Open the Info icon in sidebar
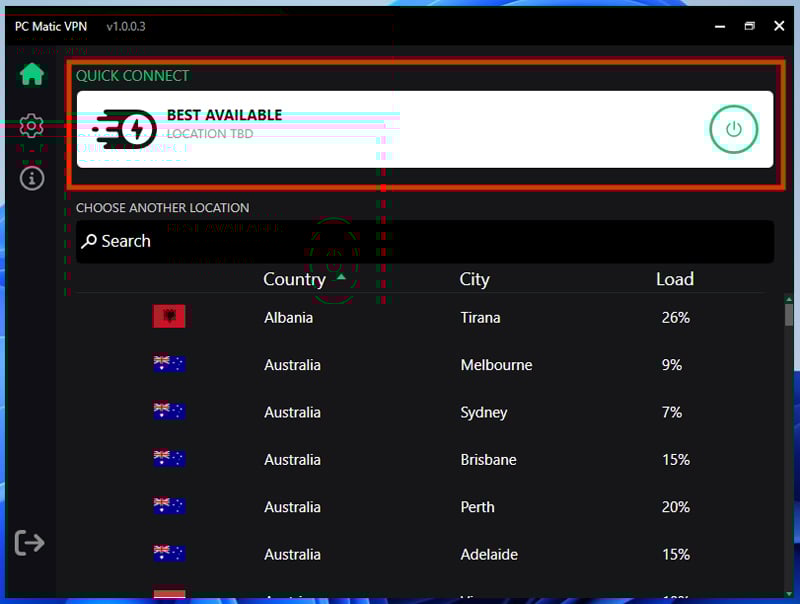The height and width of the screenshot is (604, 800). [32, 178]
